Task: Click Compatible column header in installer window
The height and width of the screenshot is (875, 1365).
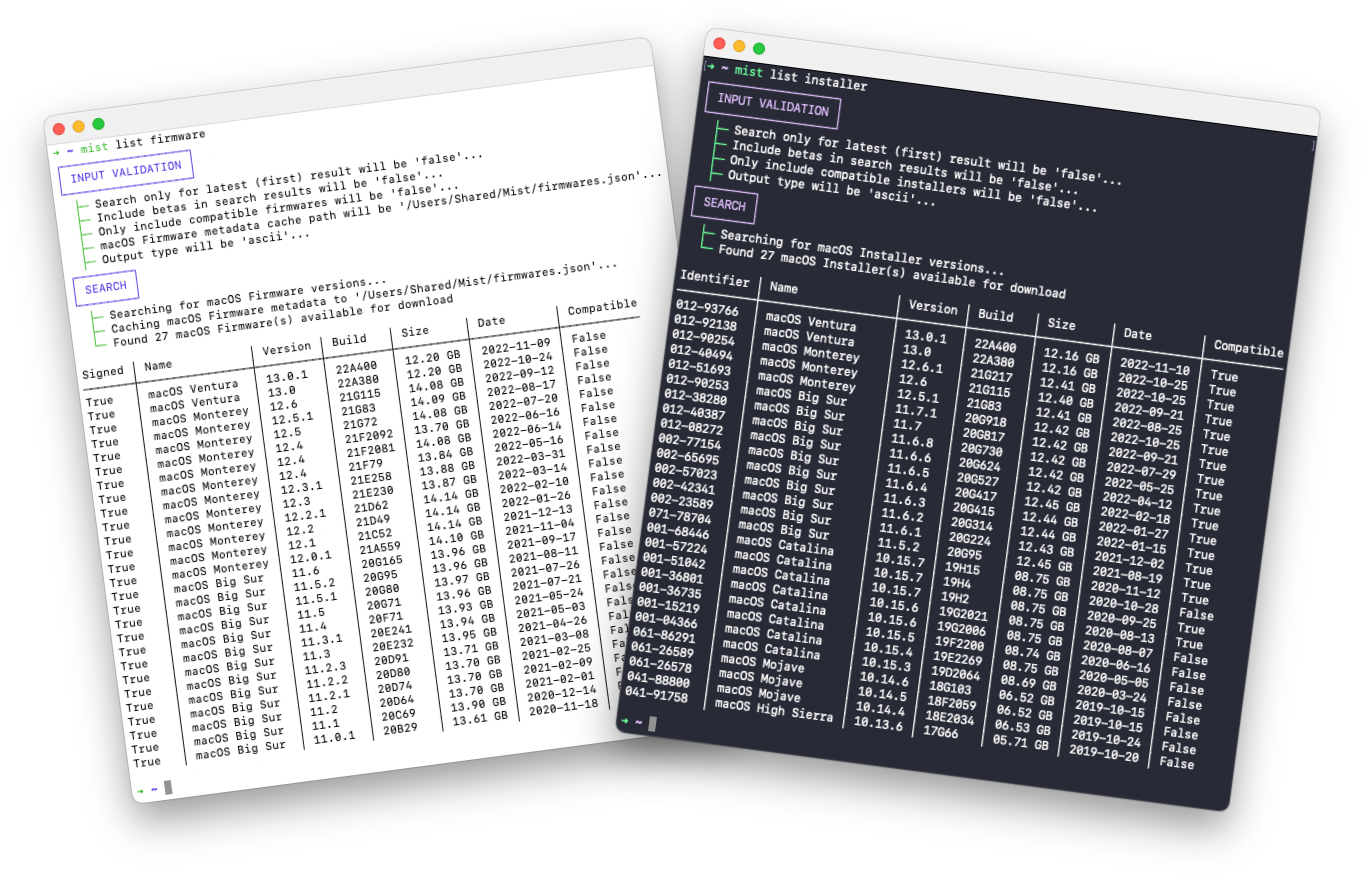Action: point(1249,348)
